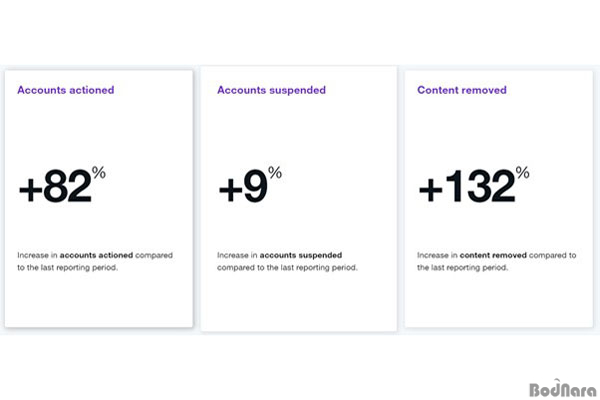The height and width of the screenshot is (400, 600).
Task: Select the +9% statistic figure
Action: [x=250, y=184]
